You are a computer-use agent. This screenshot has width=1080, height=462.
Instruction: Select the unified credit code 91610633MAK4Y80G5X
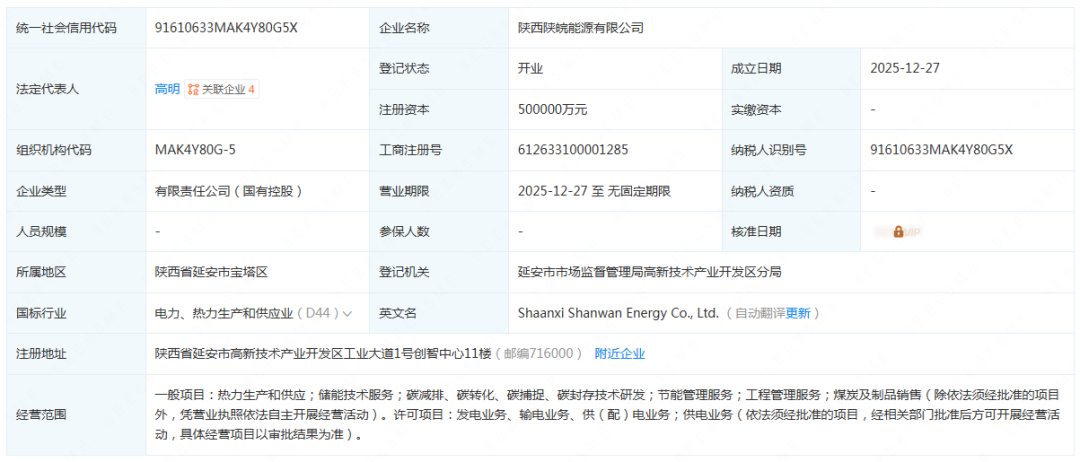[x=226, y=28]
